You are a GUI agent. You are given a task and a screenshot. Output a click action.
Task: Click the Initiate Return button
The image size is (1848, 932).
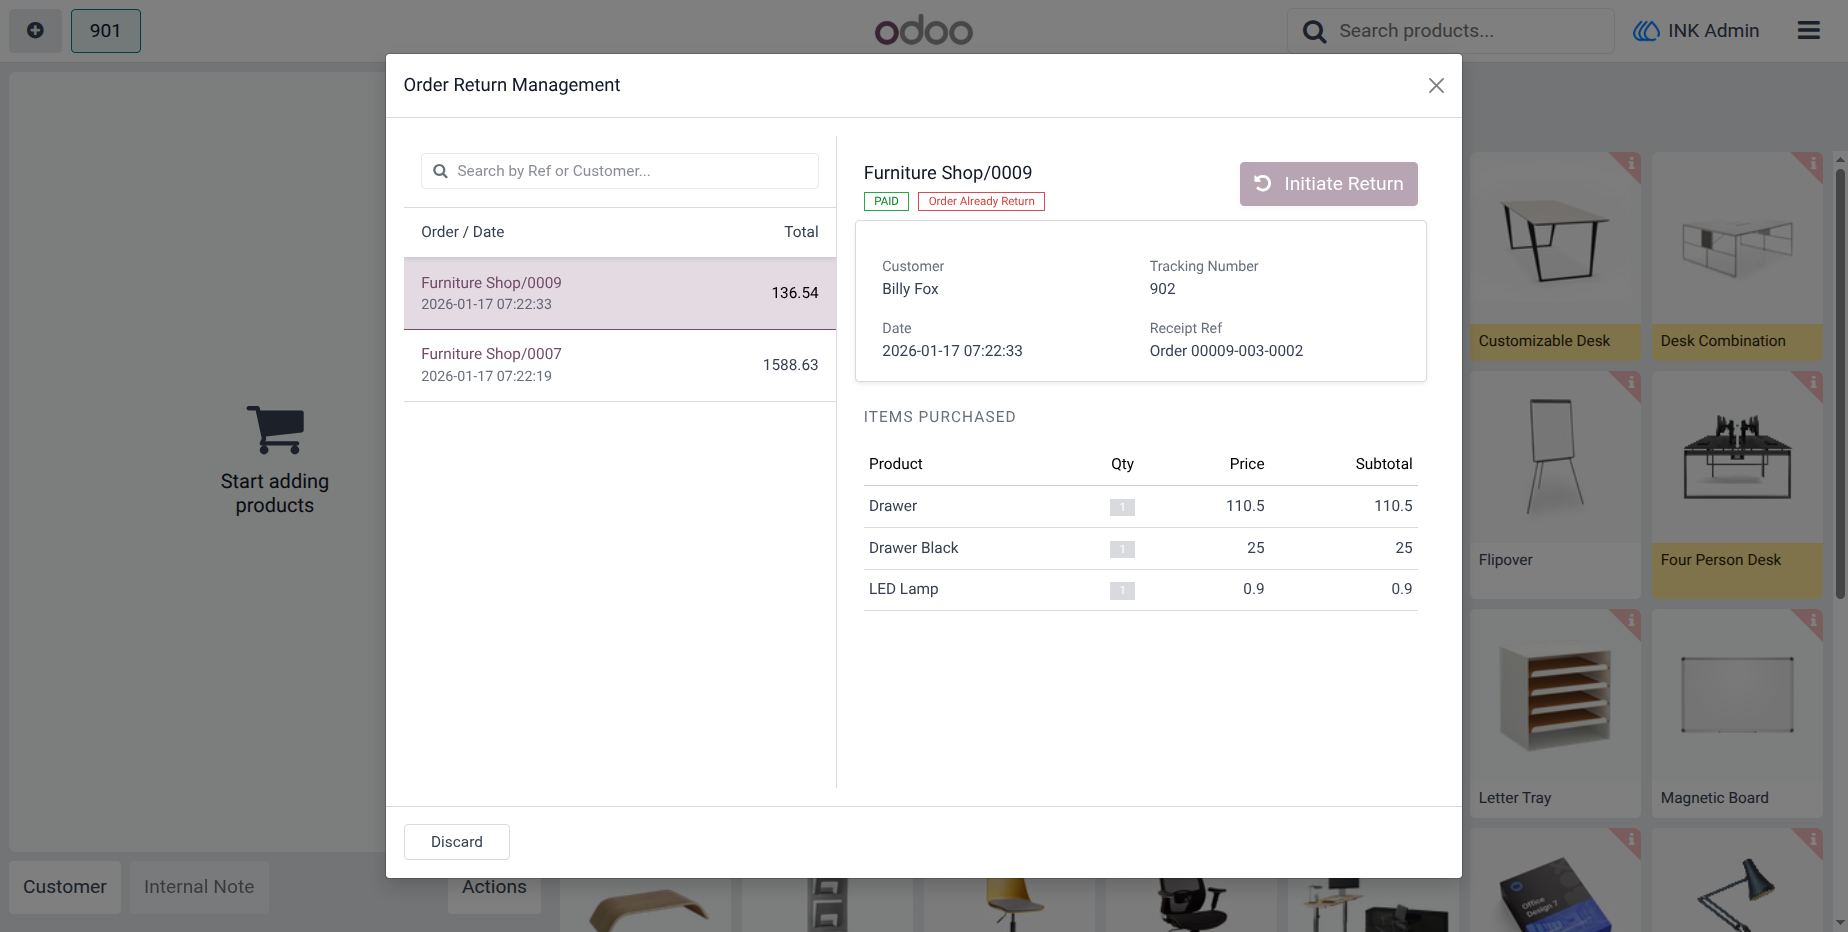(1329, 184)
